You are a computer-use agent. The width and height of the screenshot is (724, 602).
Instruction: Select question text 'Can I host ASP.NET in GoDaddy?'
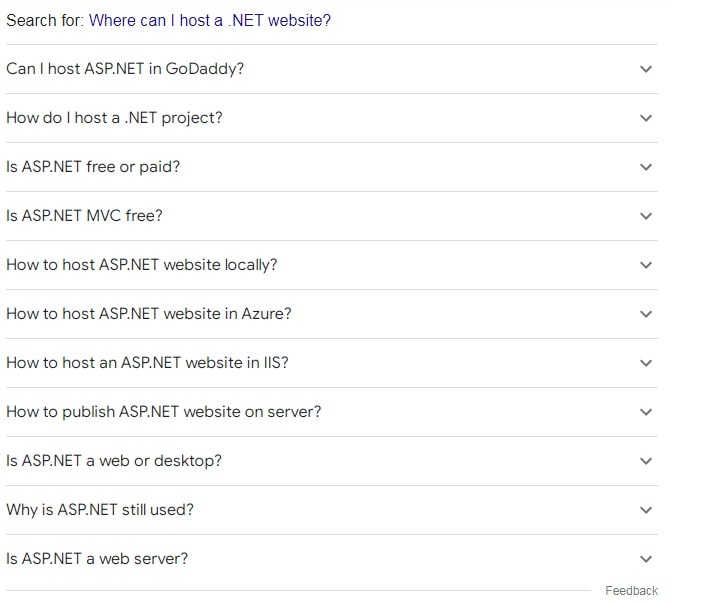[x=125, y=69]
